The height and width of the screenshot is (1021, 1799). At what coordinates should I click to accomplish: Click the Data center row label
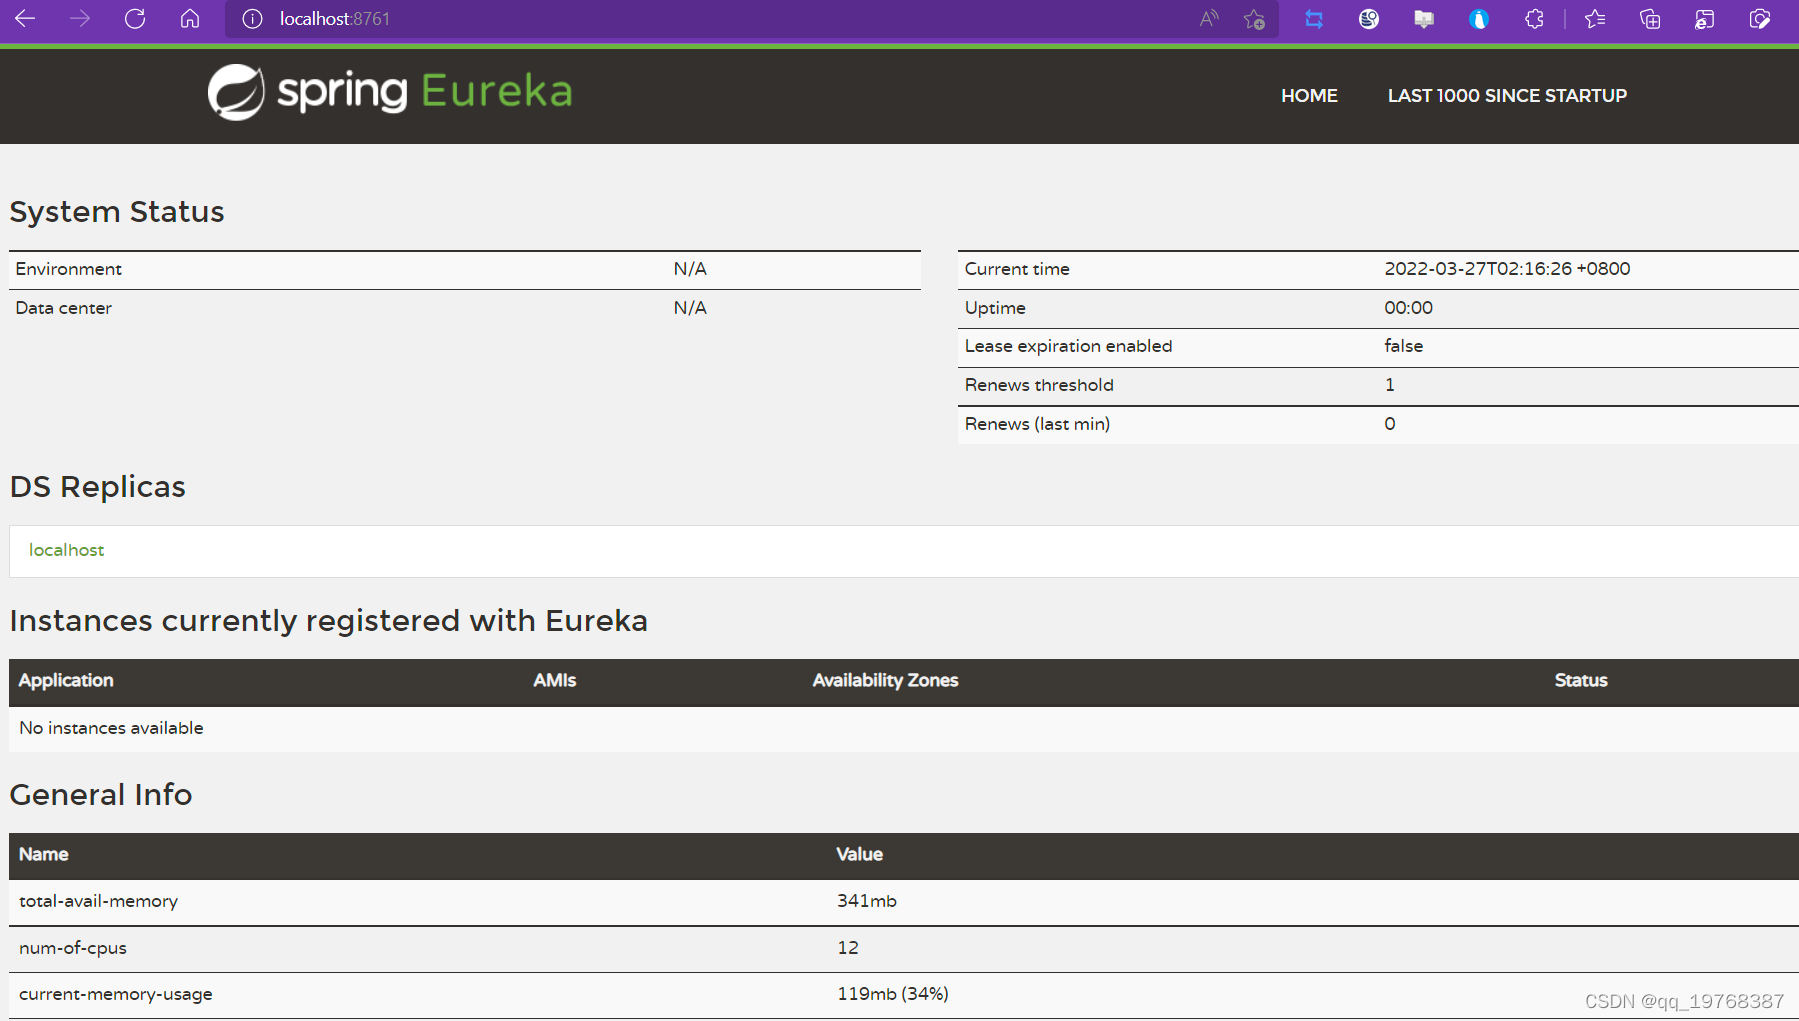coord(63,308)
